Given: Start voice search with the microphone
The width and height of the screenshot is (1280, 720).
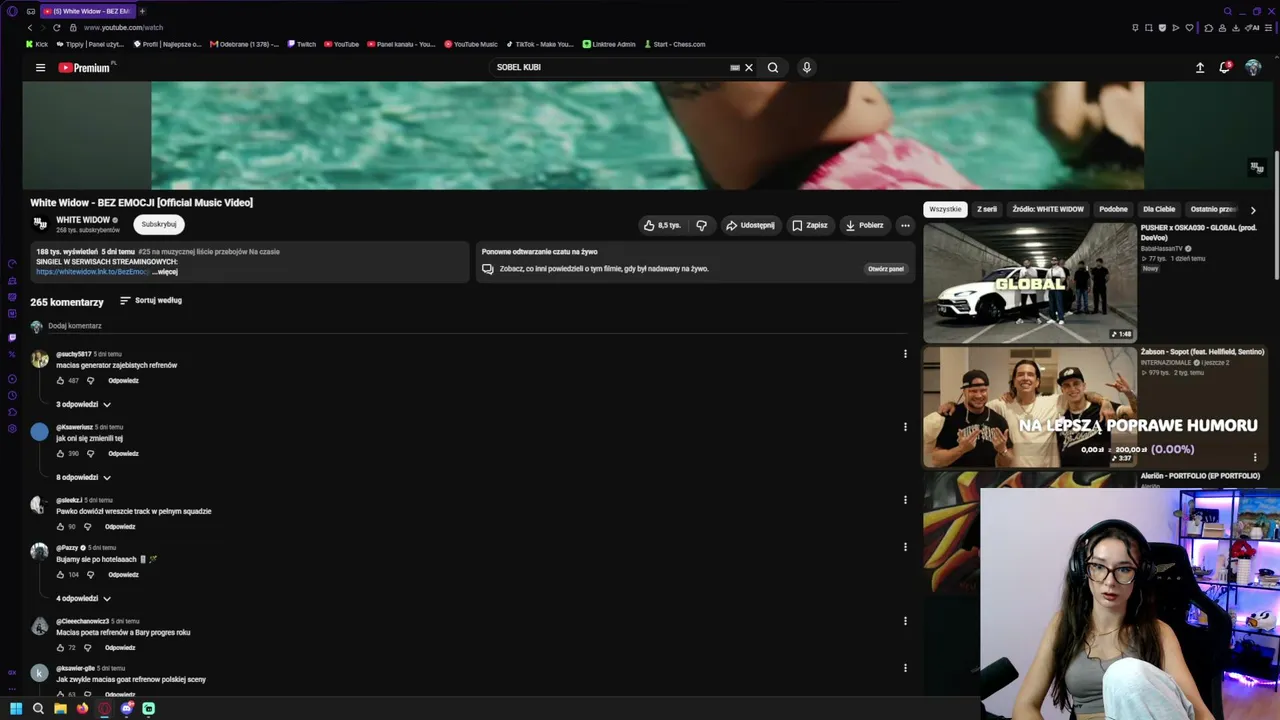Looking at the screenshot, I should click(806, 68).
